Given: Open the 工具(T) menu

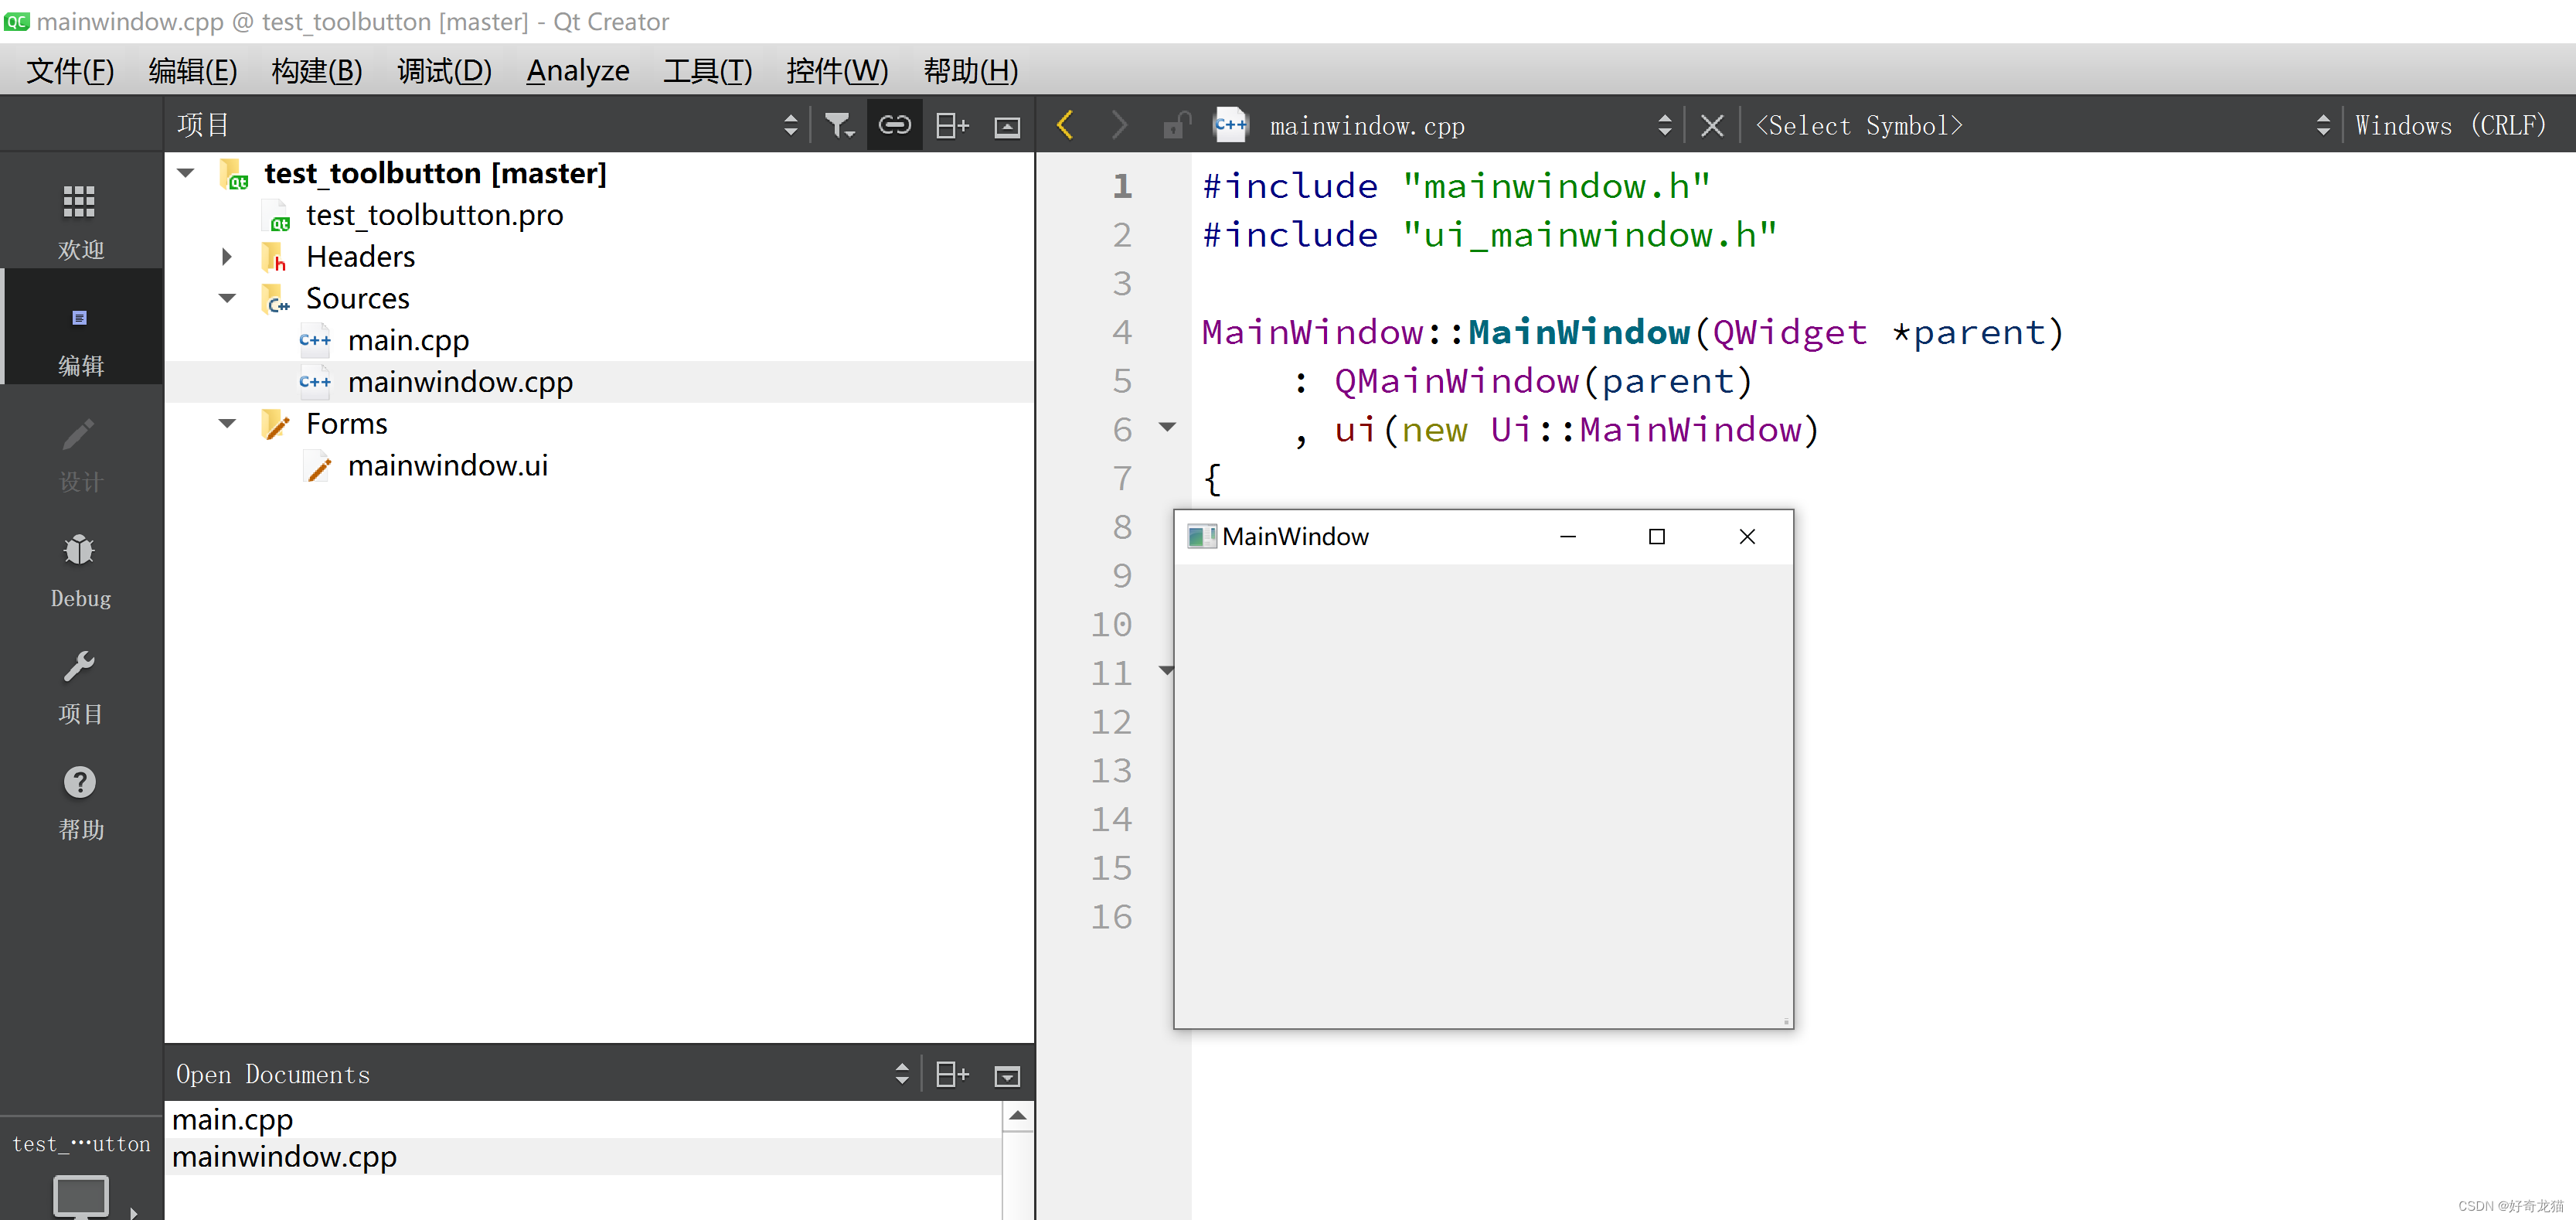Looking at the screenshot, I should click(708, 71).
